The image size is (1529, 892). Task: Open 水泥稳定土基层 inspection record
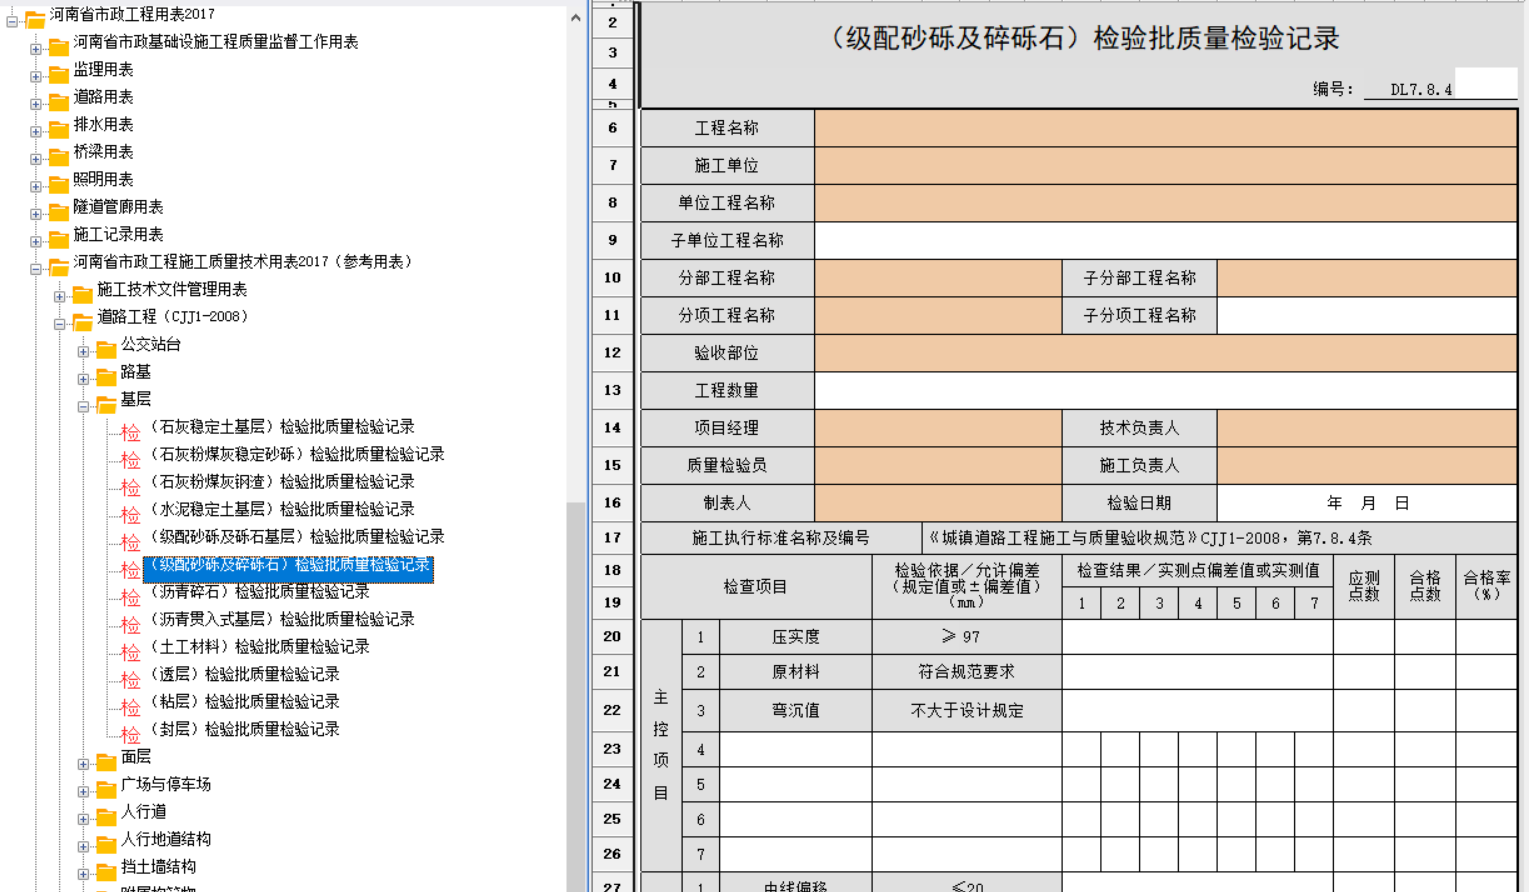[x=281, y=509]
